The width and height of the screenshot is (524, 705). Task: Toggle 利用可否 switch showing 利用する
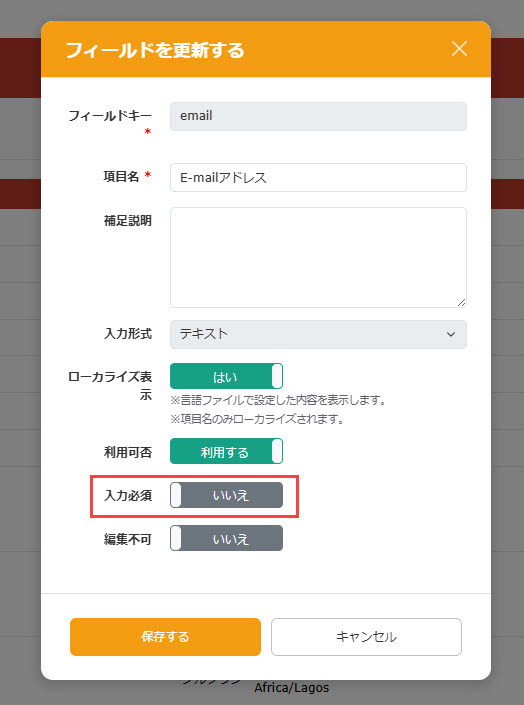pyautogui.click(x=226, y=451)
